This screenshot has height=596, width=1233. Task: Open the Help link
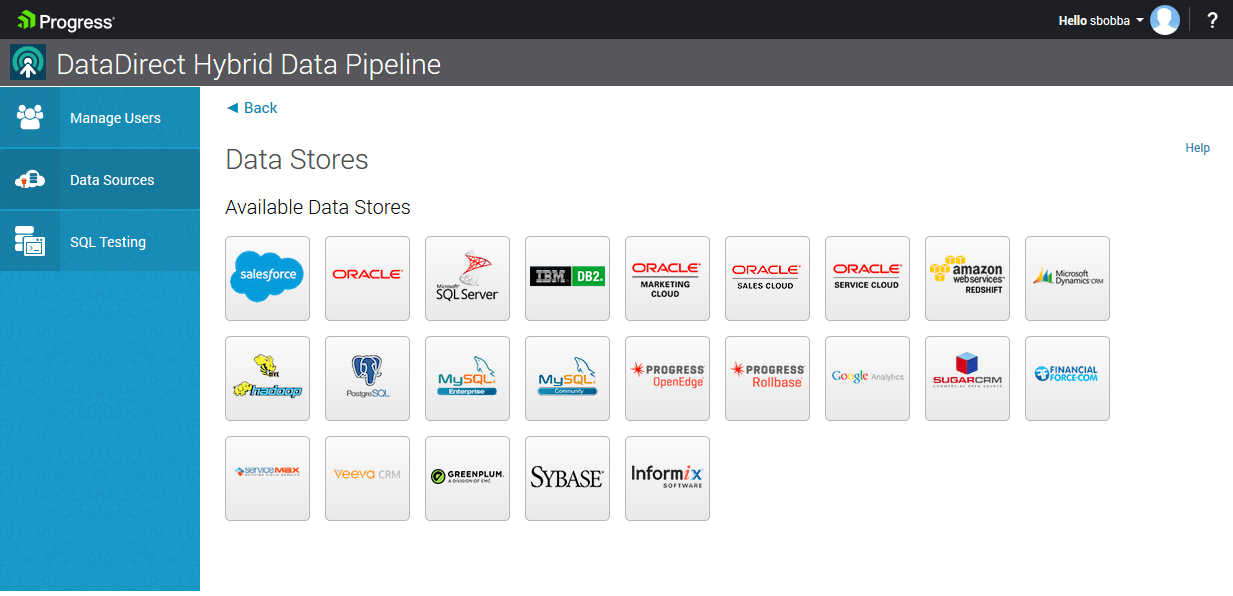[x=1197, y=147]
